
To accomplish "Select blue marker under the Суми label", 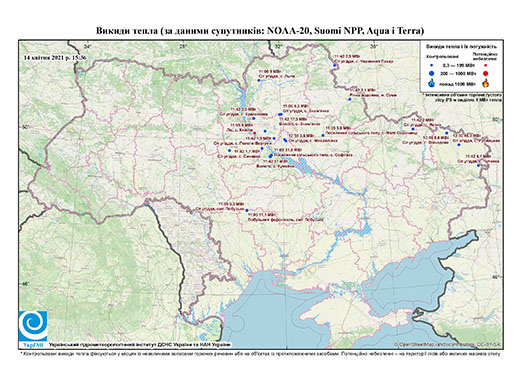I will (350, 99).
